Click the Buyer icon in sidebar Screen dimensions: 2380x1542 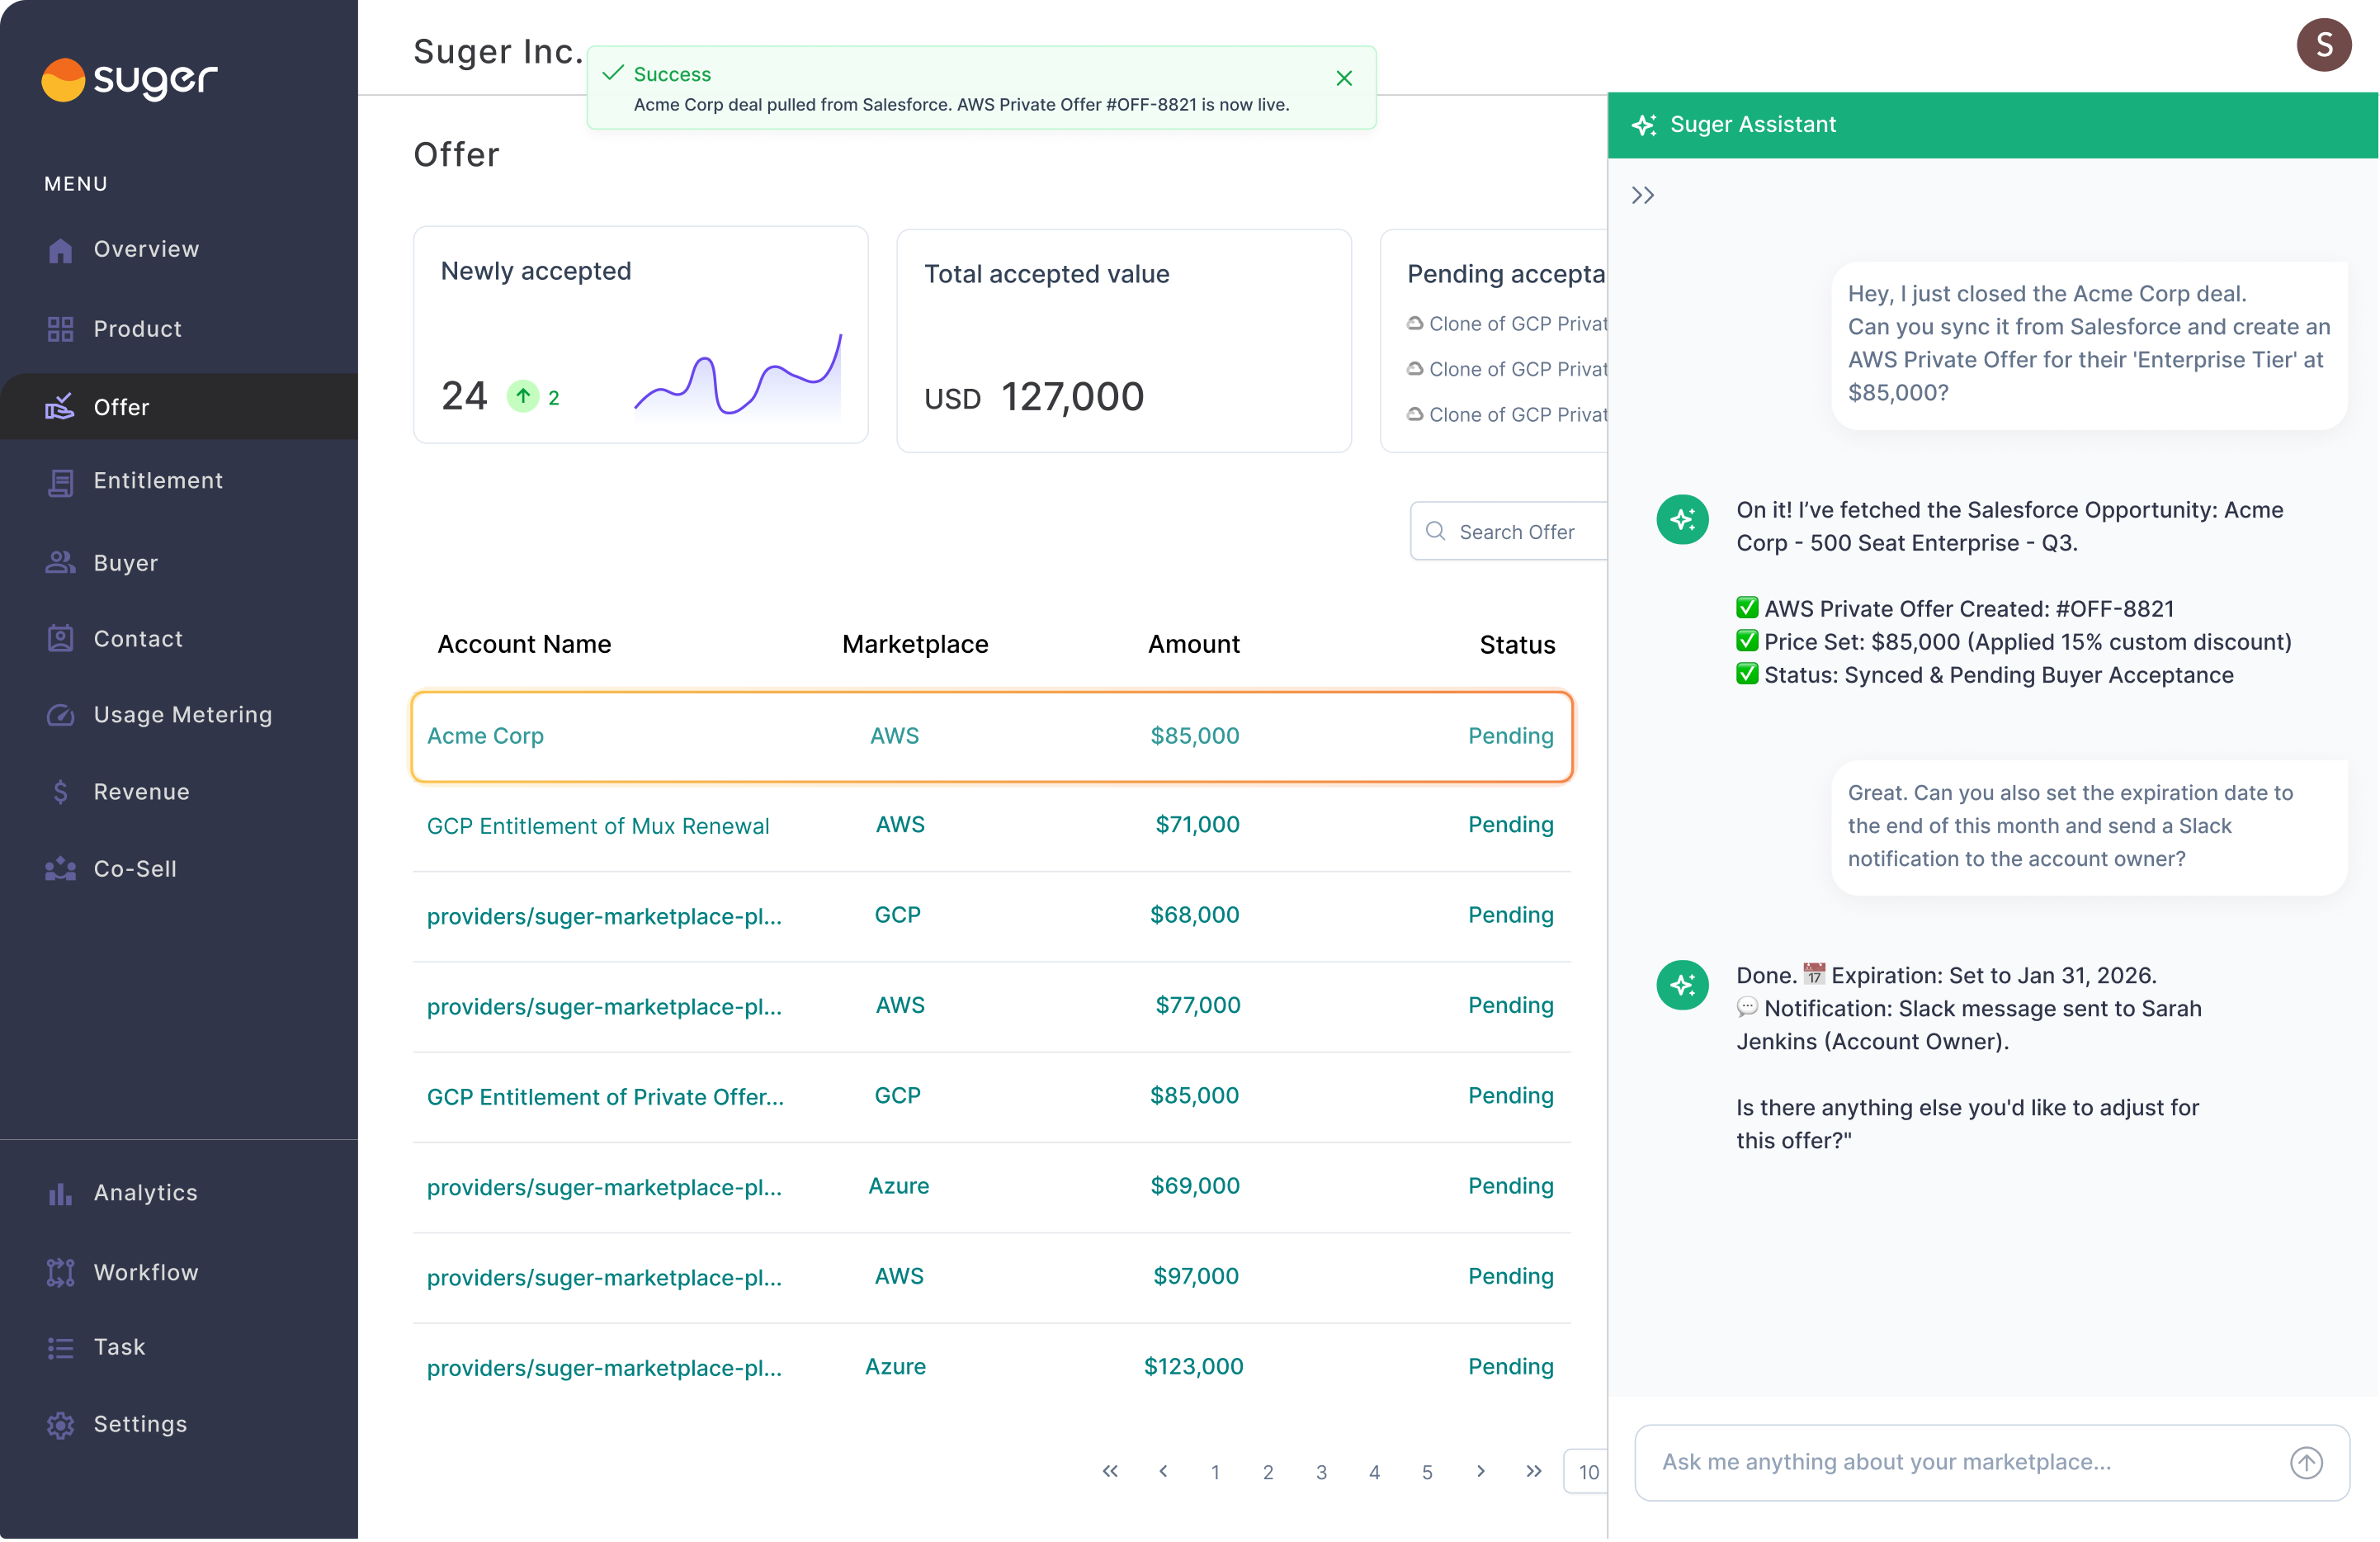pos(61,562)
